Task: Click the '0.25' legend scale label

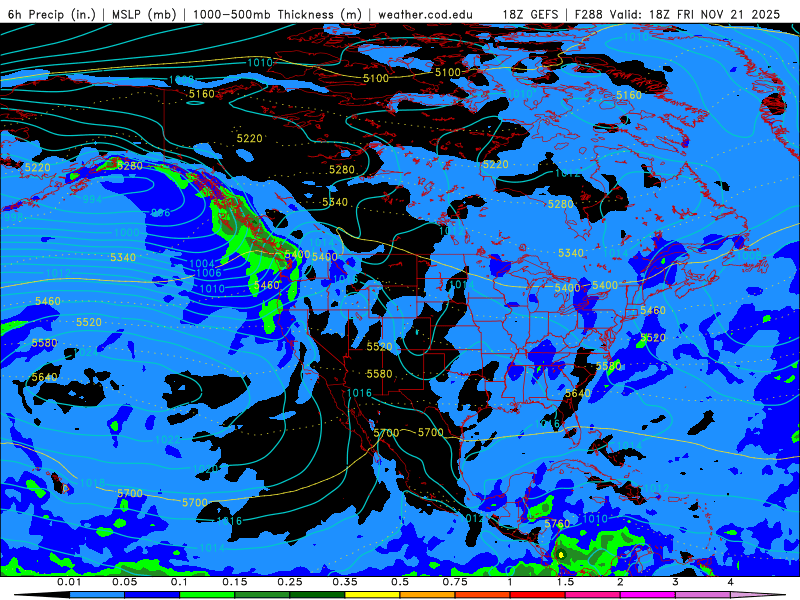Action: tap(290, 582)
